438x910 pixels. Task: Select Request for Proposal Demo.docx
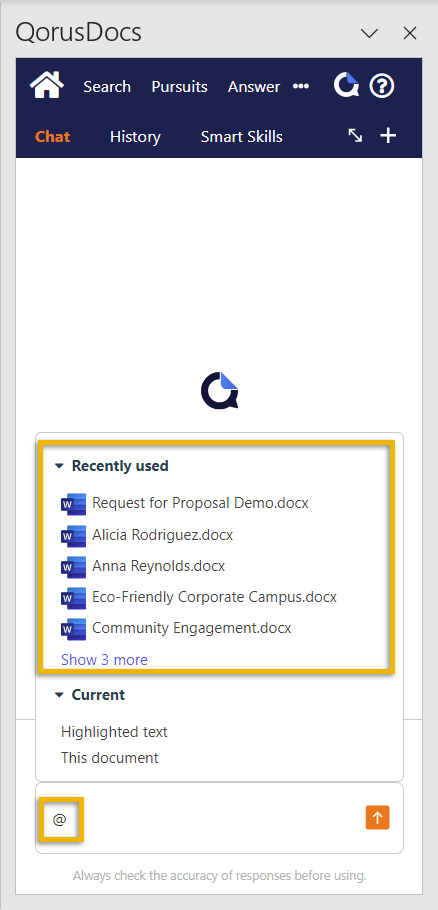200,503
